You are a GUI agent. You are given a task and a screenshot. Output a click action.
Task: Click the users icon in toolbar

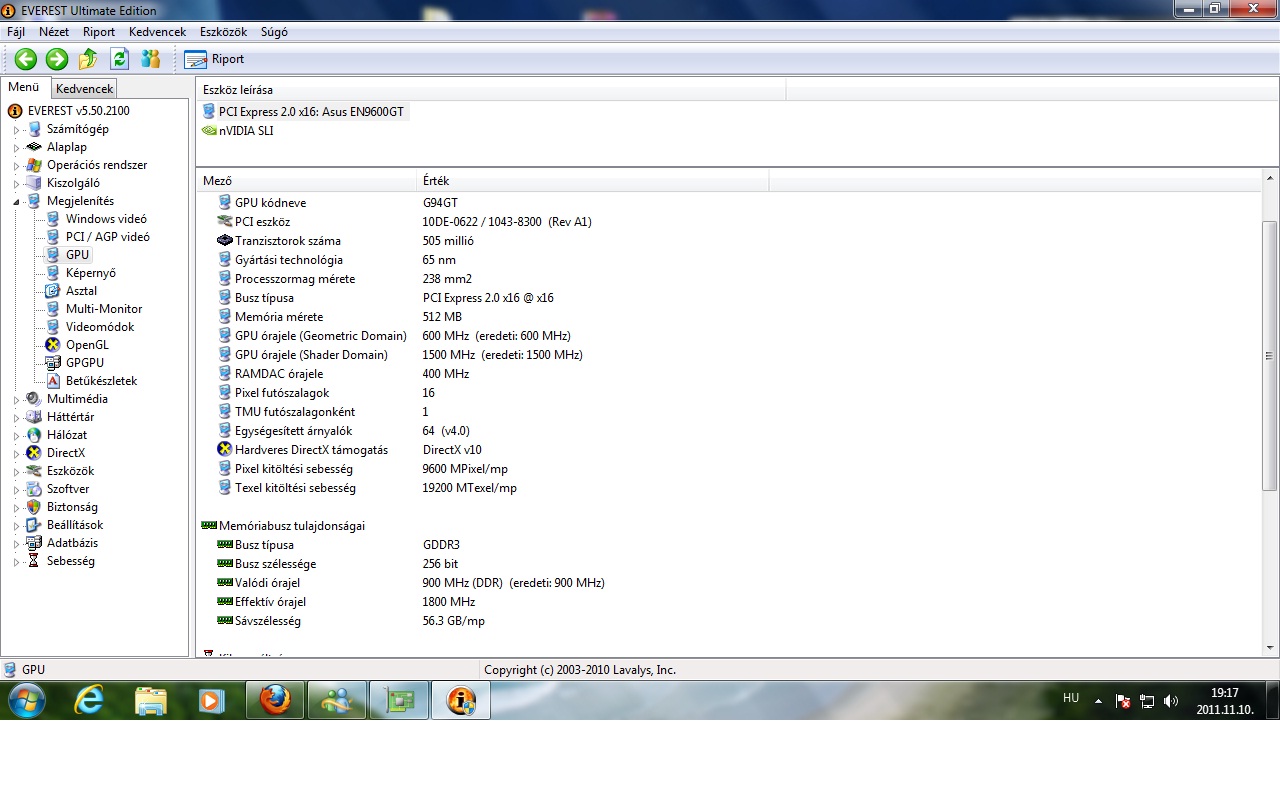point(151,59)
